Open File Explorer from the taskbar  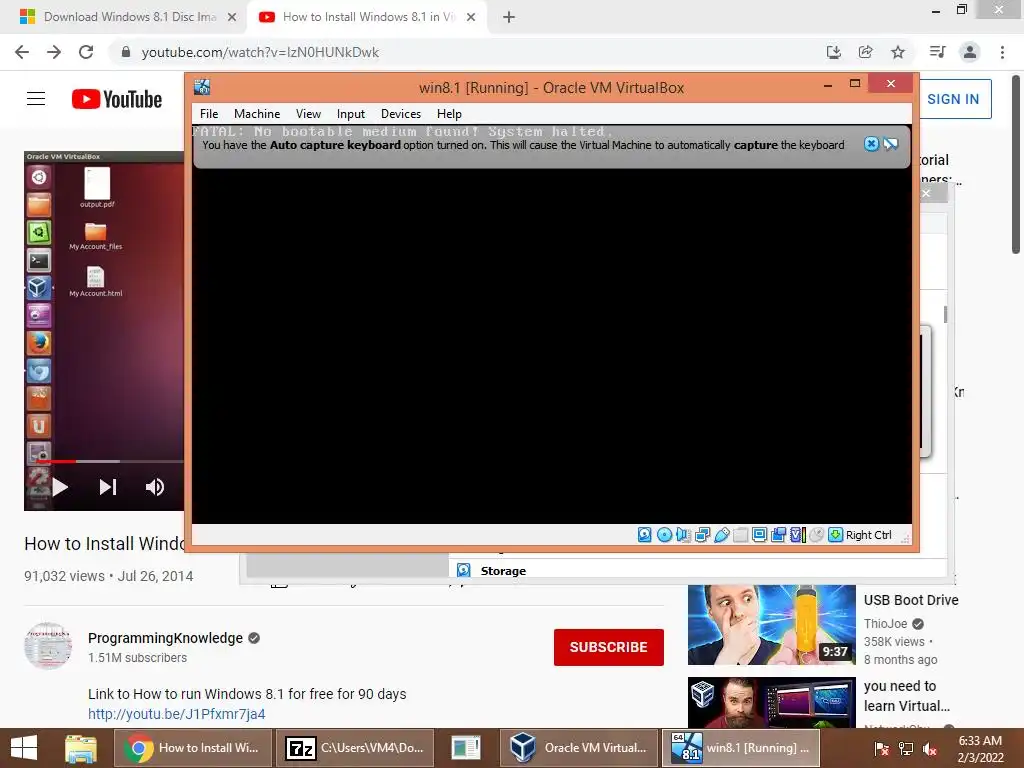tap(81, 748)
